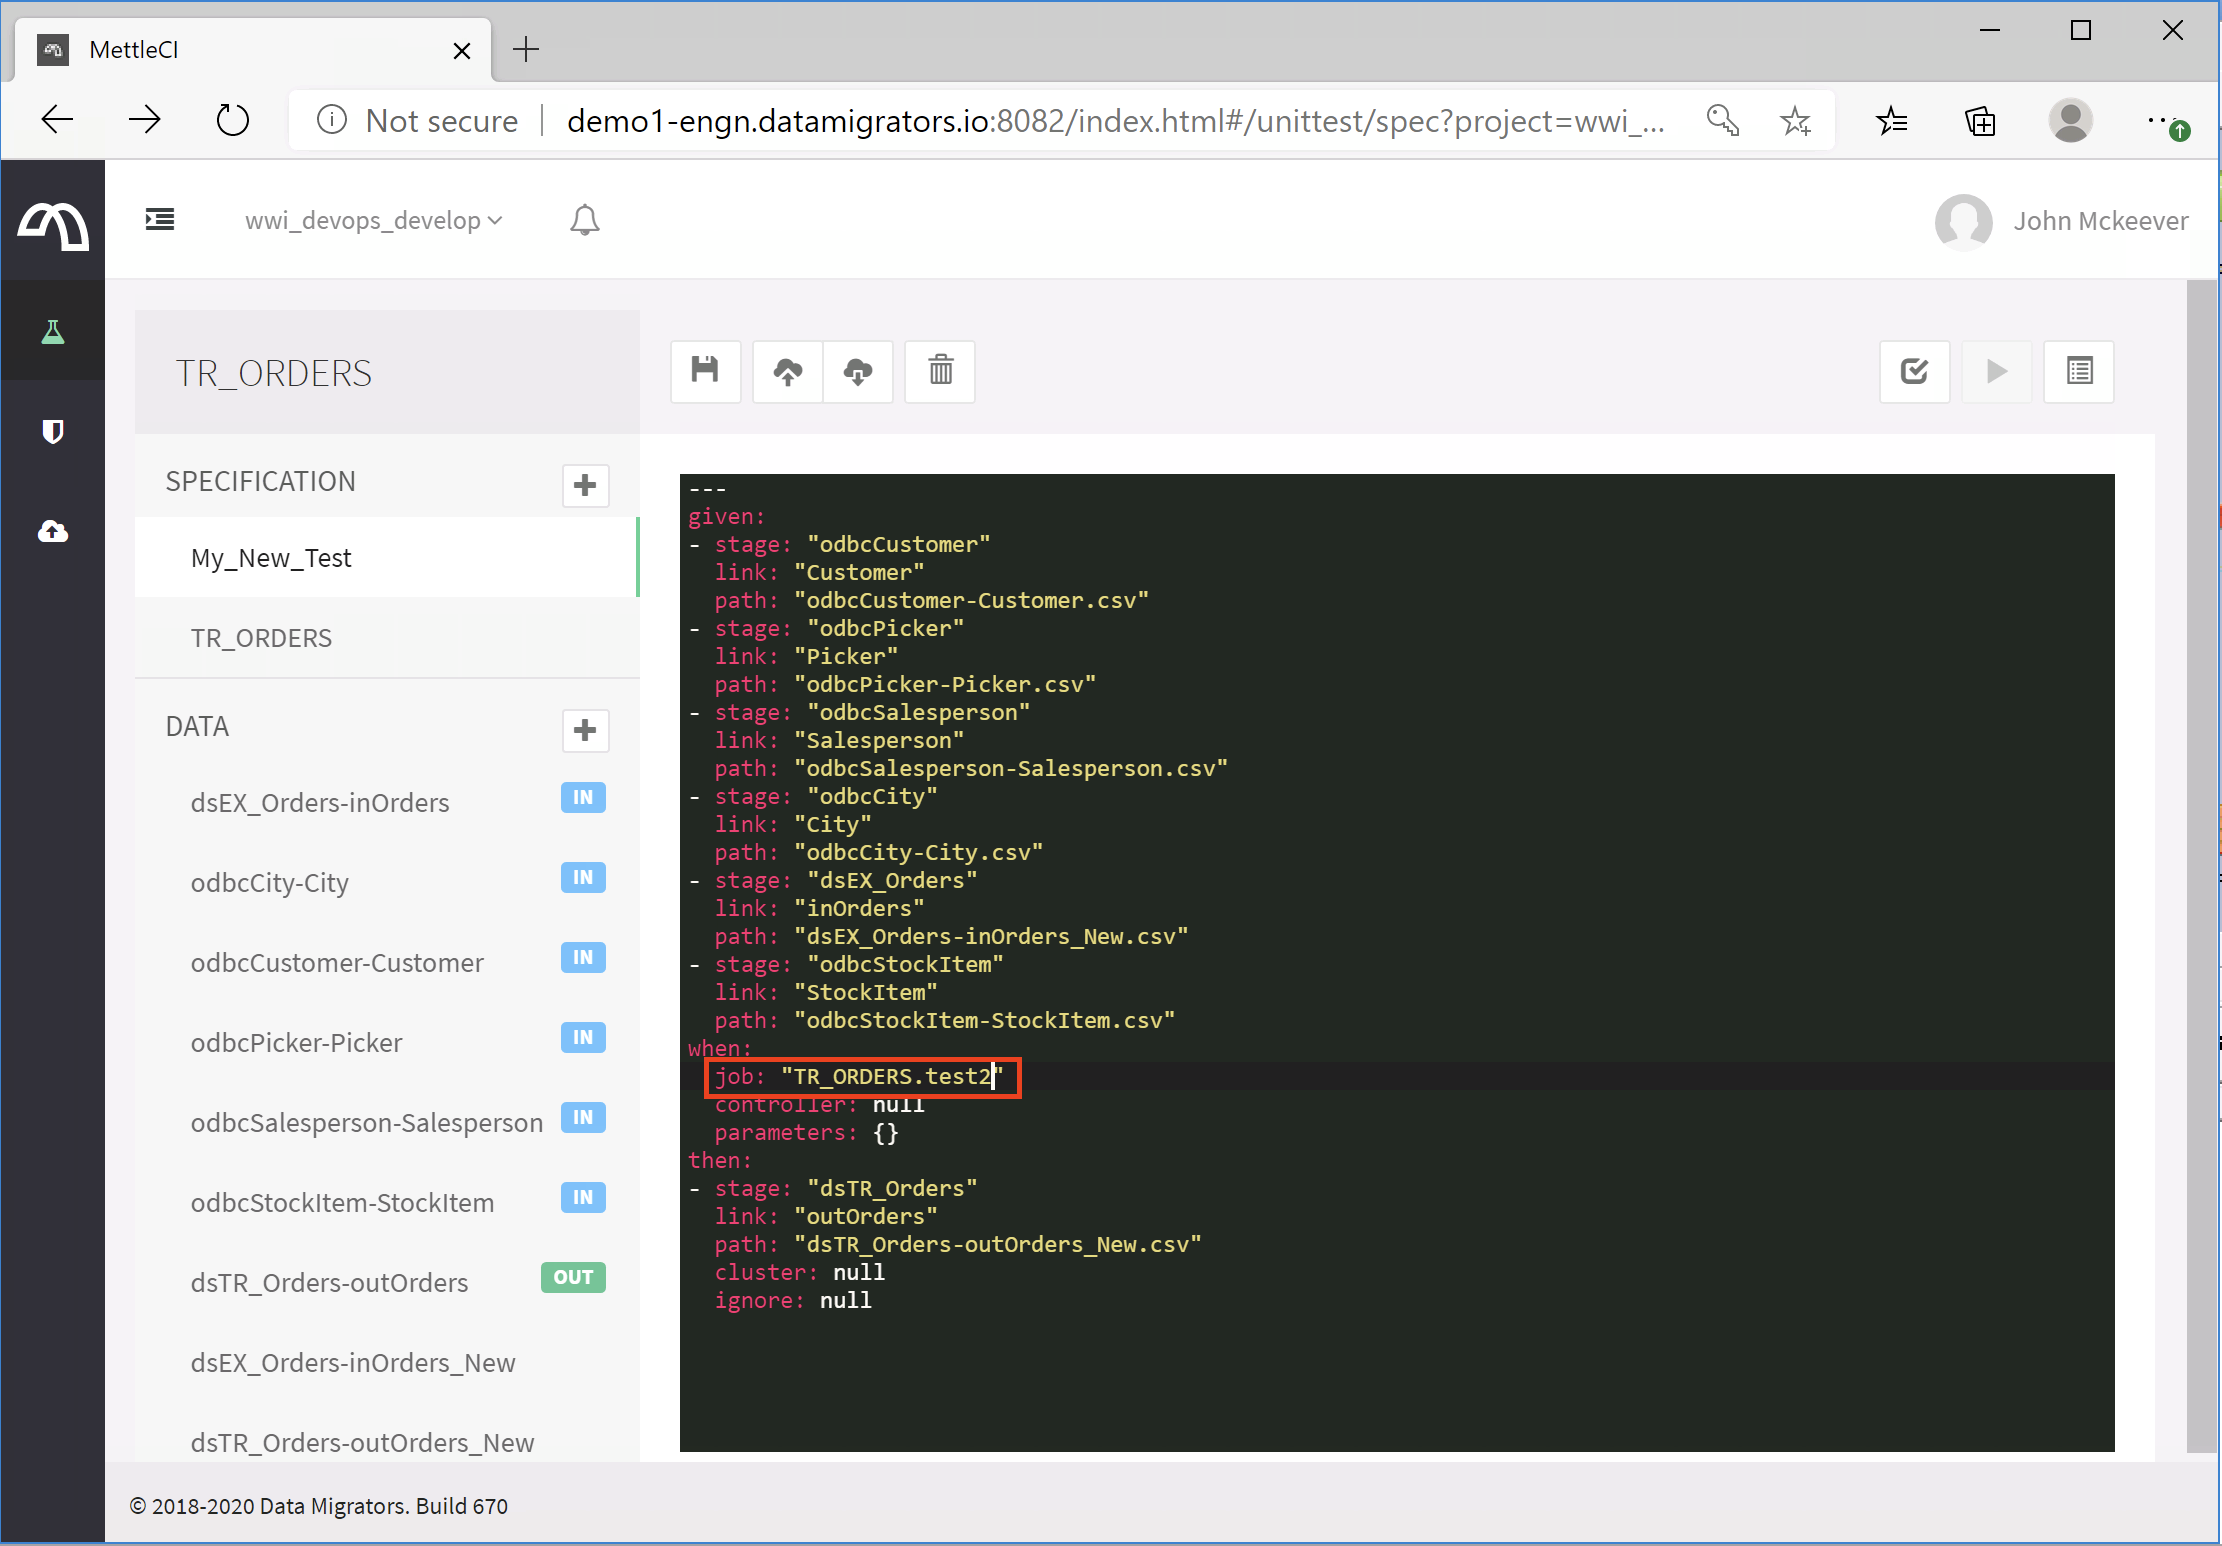Click the cloud download icon in toolbar
The height and width of the screenshot is (1546, 2222).
858,371
